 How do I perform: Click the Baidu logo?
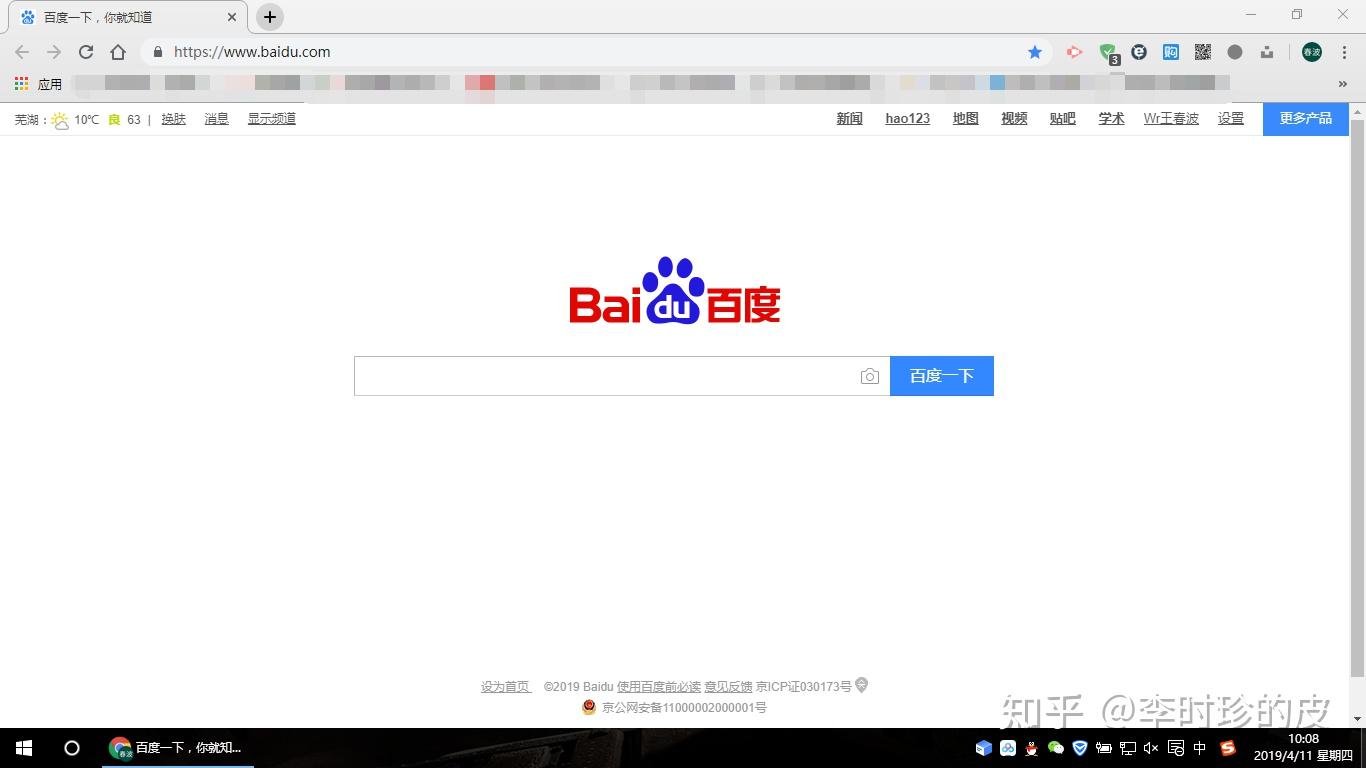(675, 291)
